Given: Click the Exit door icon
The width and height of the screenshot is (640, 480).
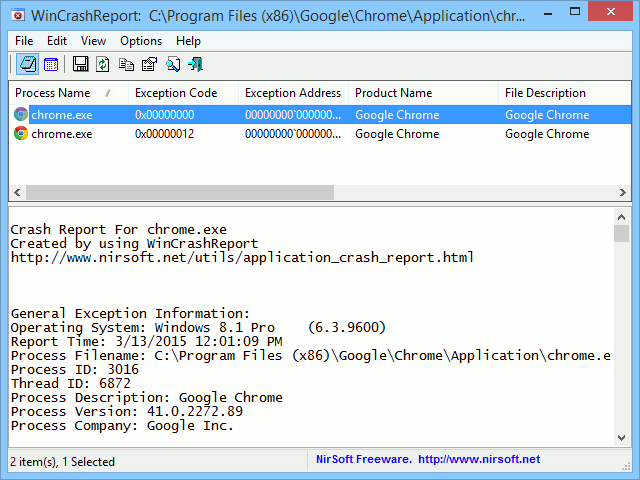Looking at the screenshot, I should click(196, 64).
